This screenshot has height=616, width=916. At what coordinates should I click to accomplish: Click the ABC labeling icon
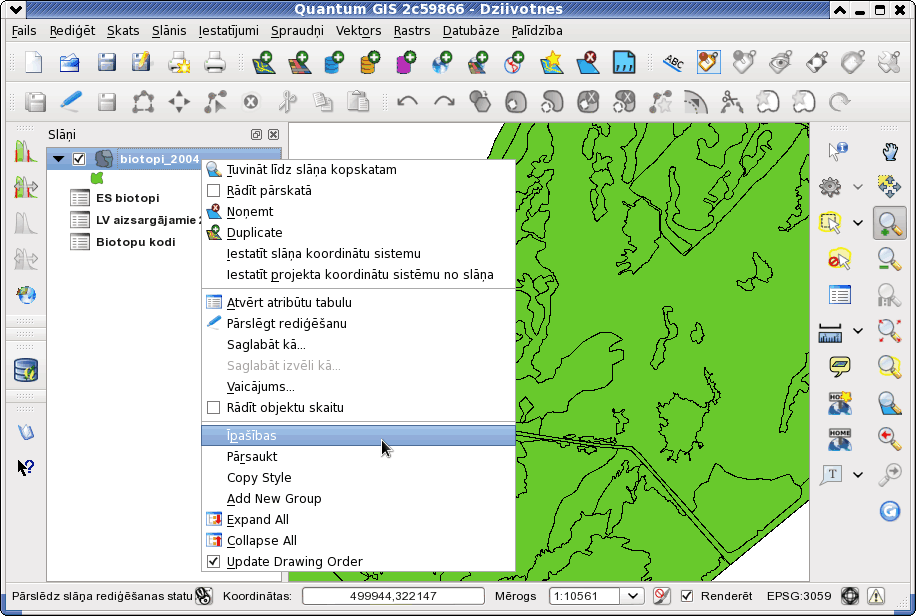coord(674,63)
